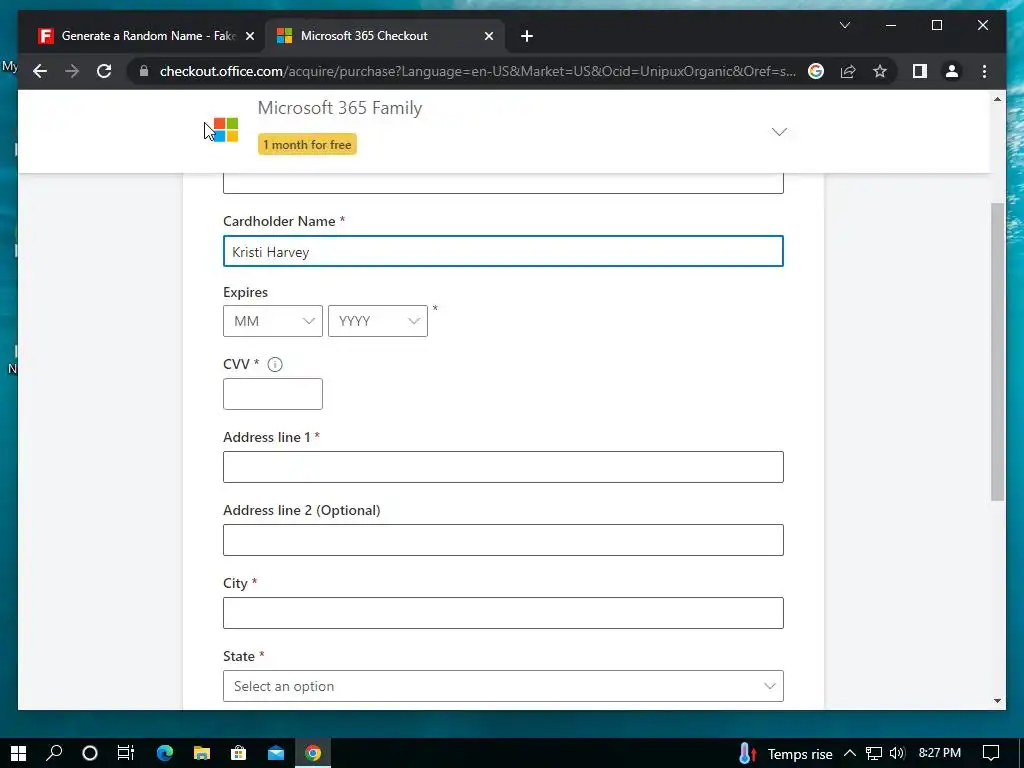Open tab search chevron in title bar
The image size is (1024, 768).
click(x=844, y=25)
